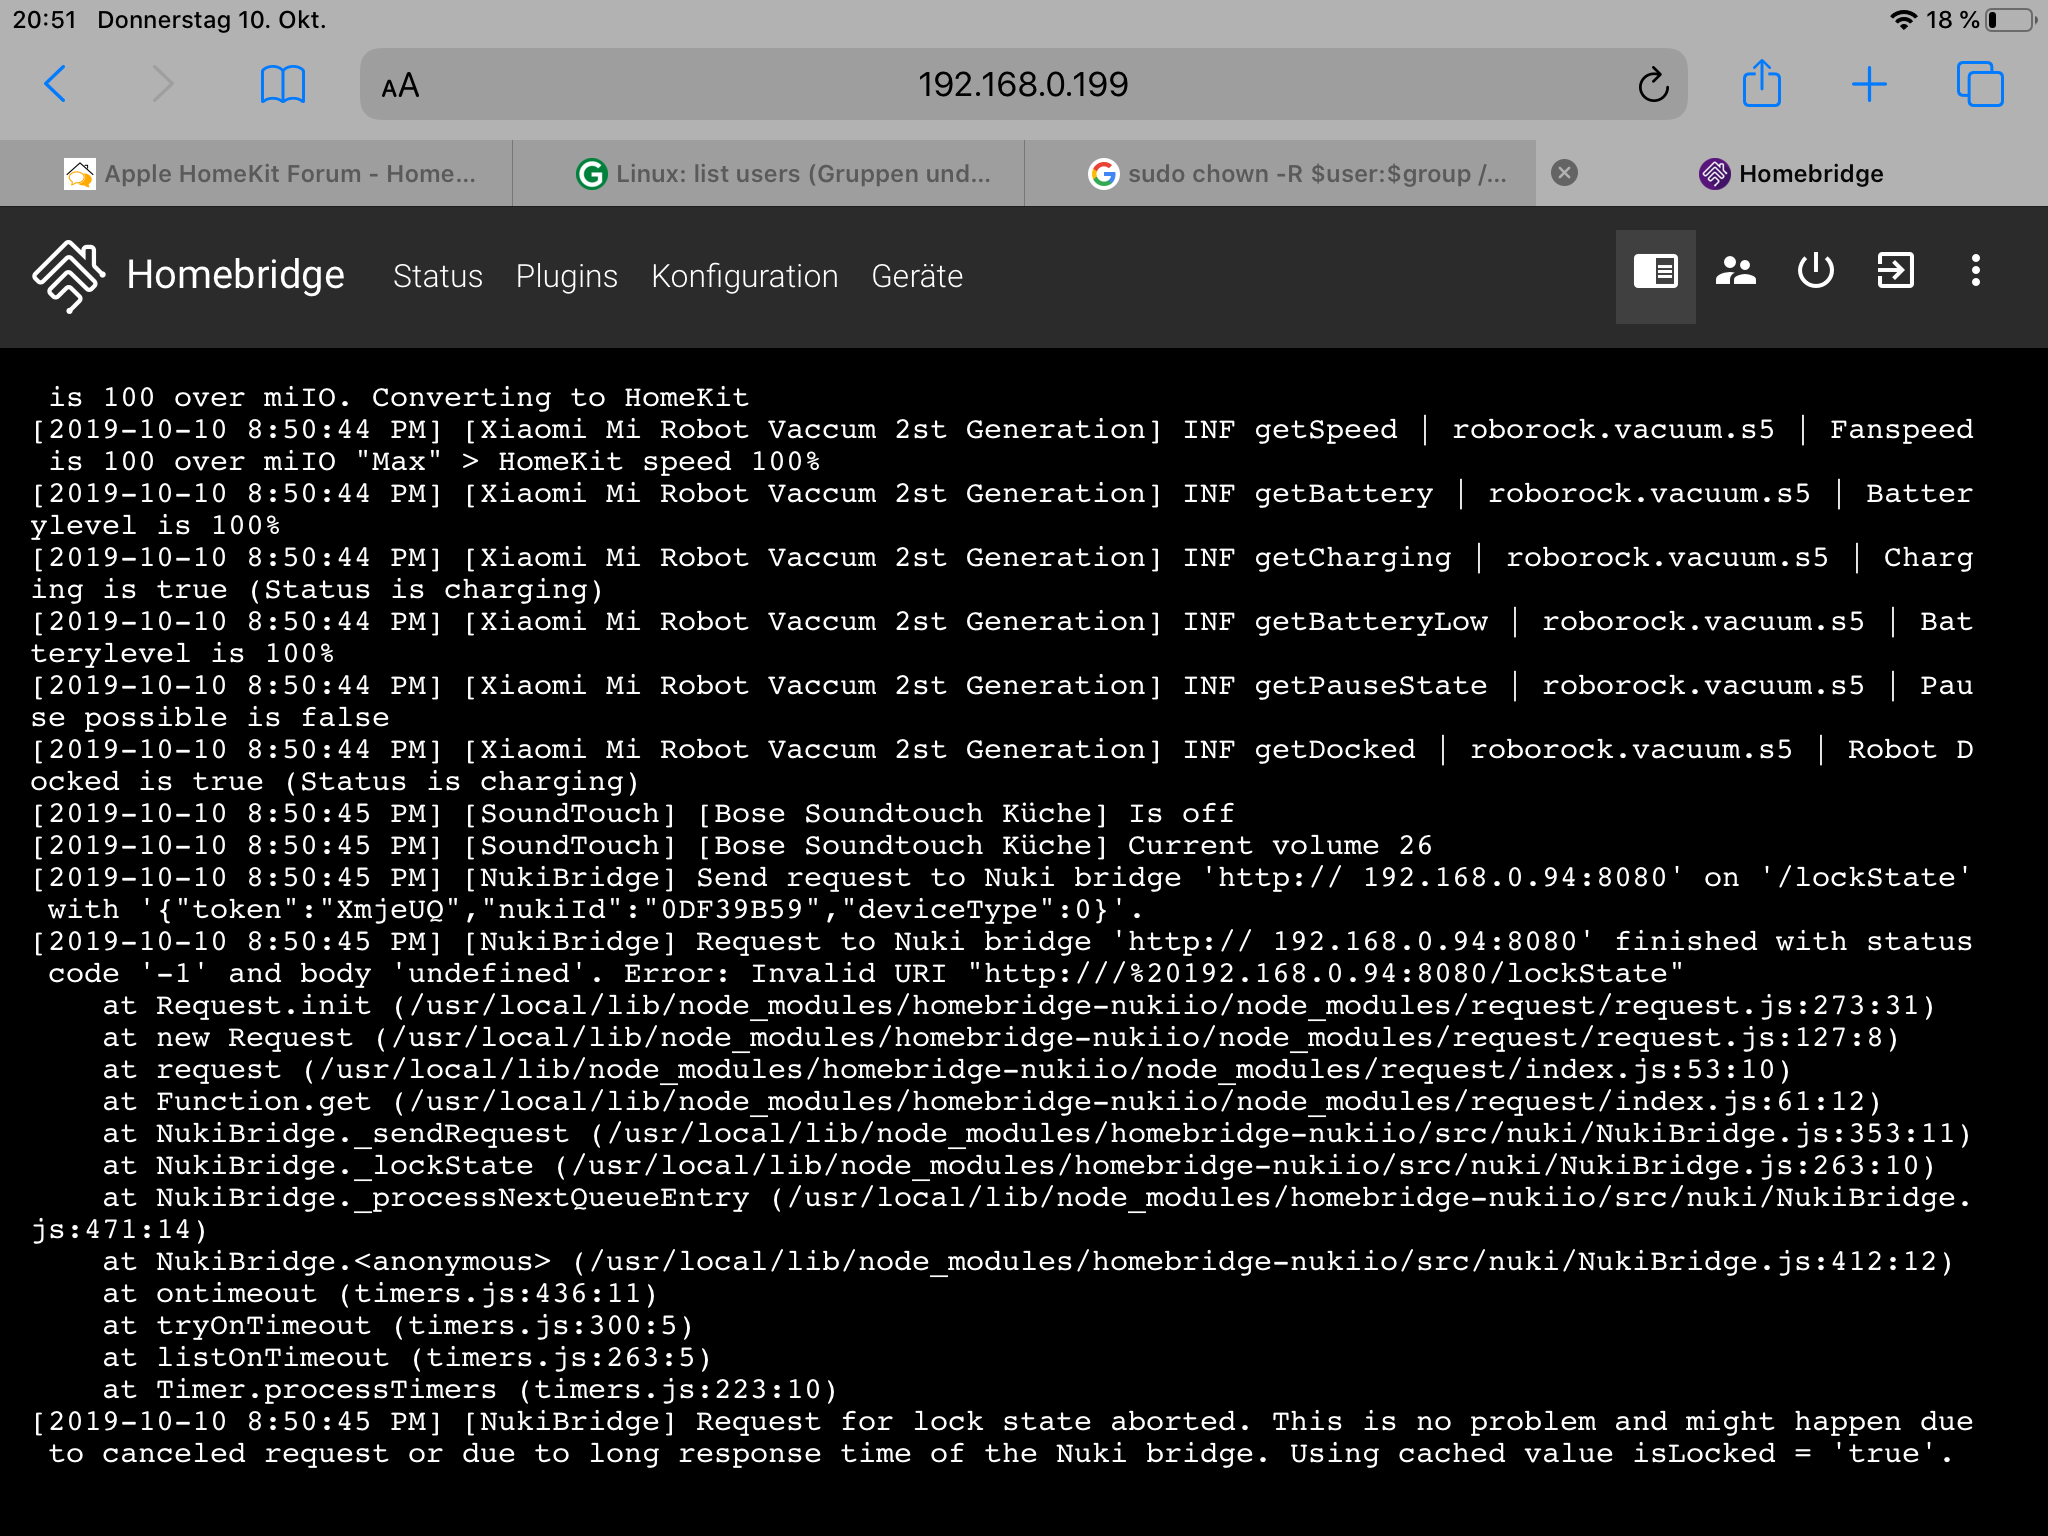Viewport: 2048px width, 1536px height.
Task: Close the current Homebridge tab
Action: 1564,173
